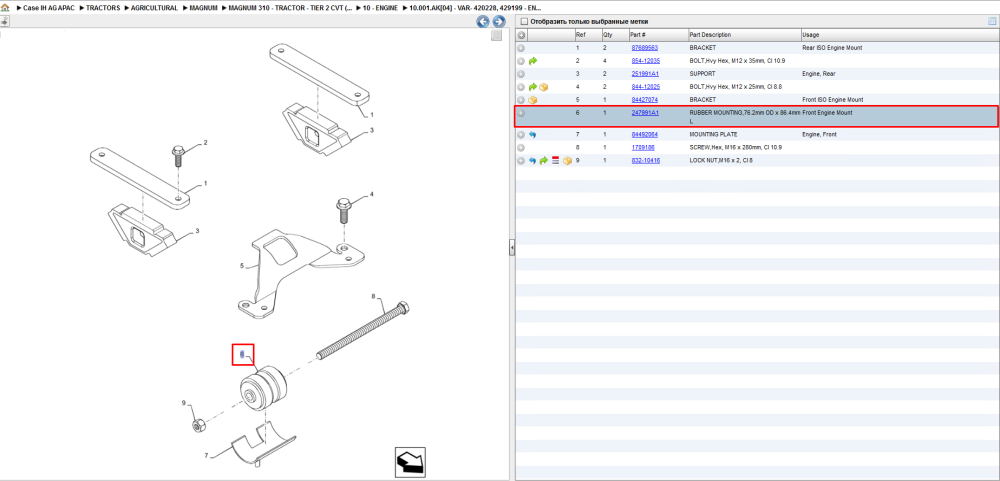The image size is (1000, 481).
Task: Click the diagram orientation arrow icon
Action: (410, 461)
